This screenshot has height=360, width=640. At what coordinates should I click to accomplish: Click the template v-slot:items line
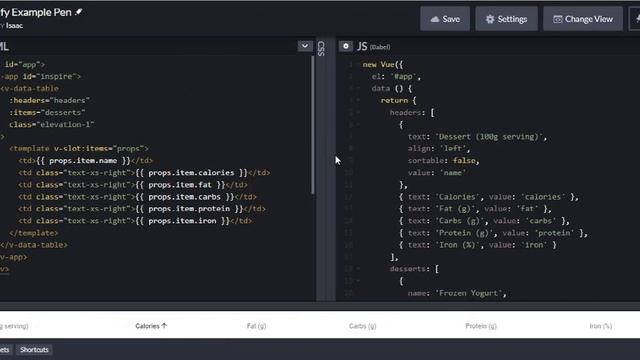[x=79, y=149]
